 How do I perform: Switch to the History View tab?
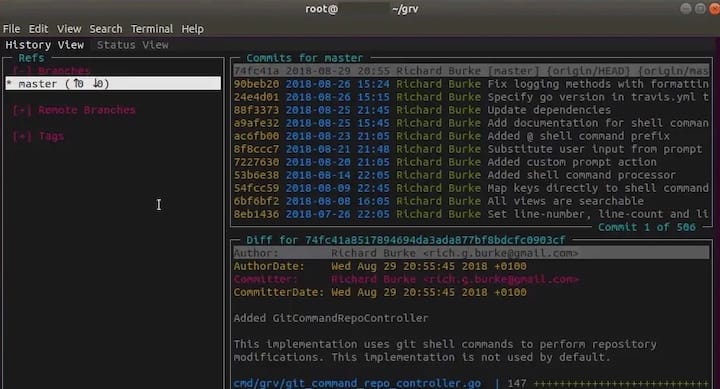(45, 45)
